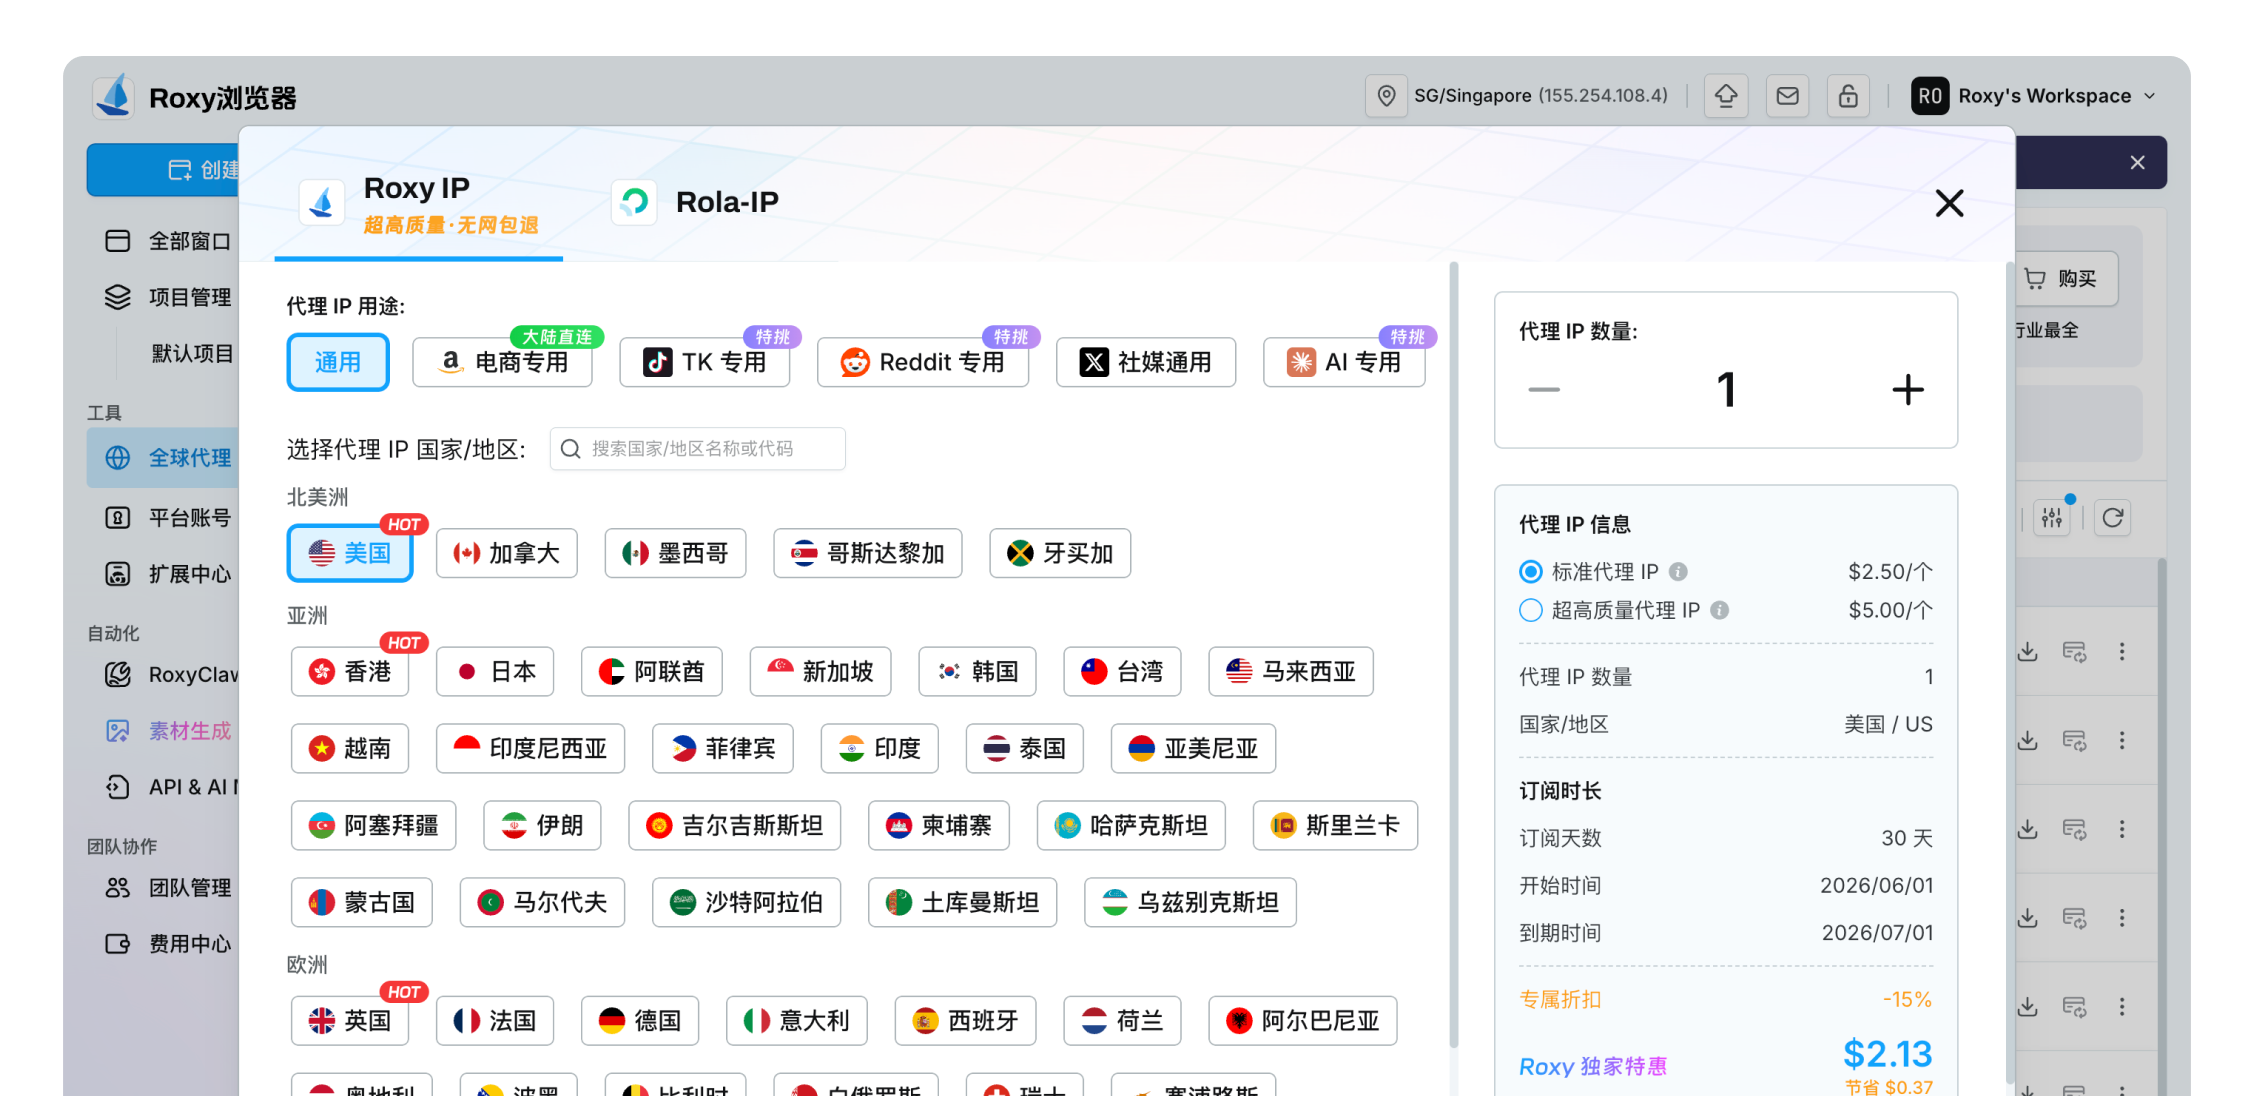Image resolution: width=2254 pixels, height=1096 pixels.
Task: Click the info icon next to 标准代理 IP
Action: point(1679,572)
